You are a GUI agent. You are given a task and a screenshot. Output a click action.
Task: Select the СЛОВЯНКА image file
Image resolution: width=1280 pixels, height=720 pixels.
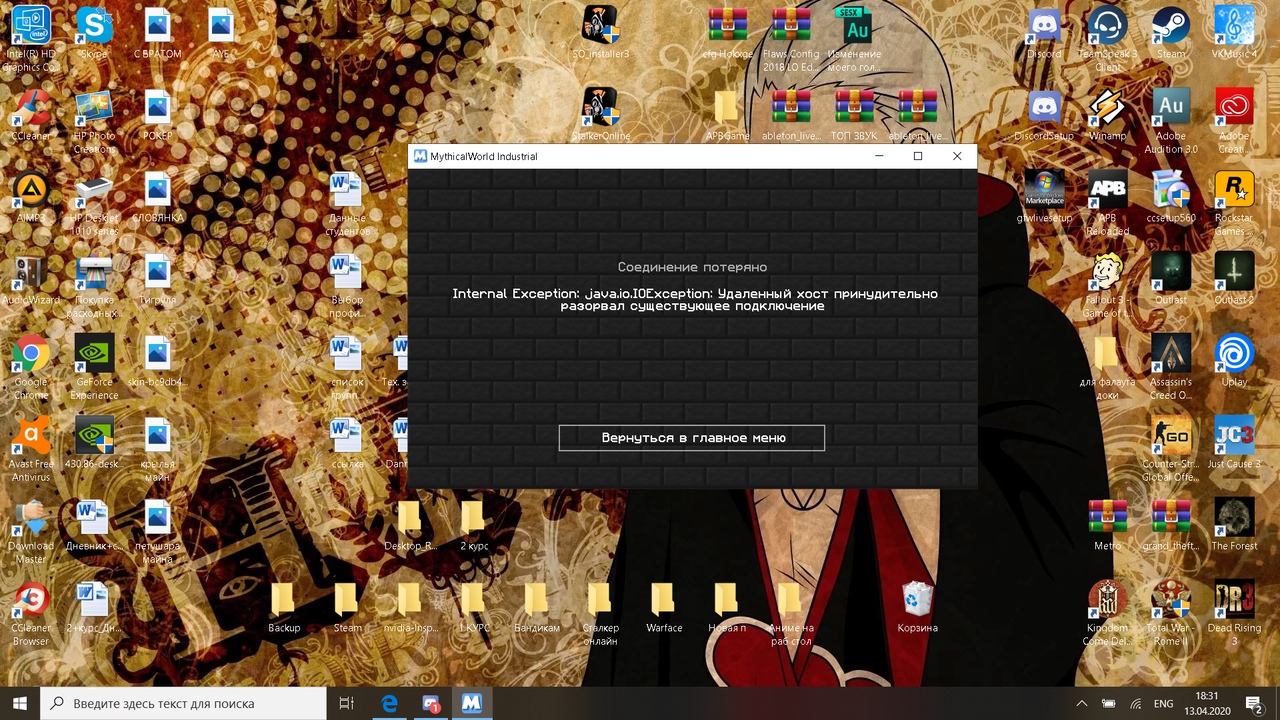[x=157, y=197]
